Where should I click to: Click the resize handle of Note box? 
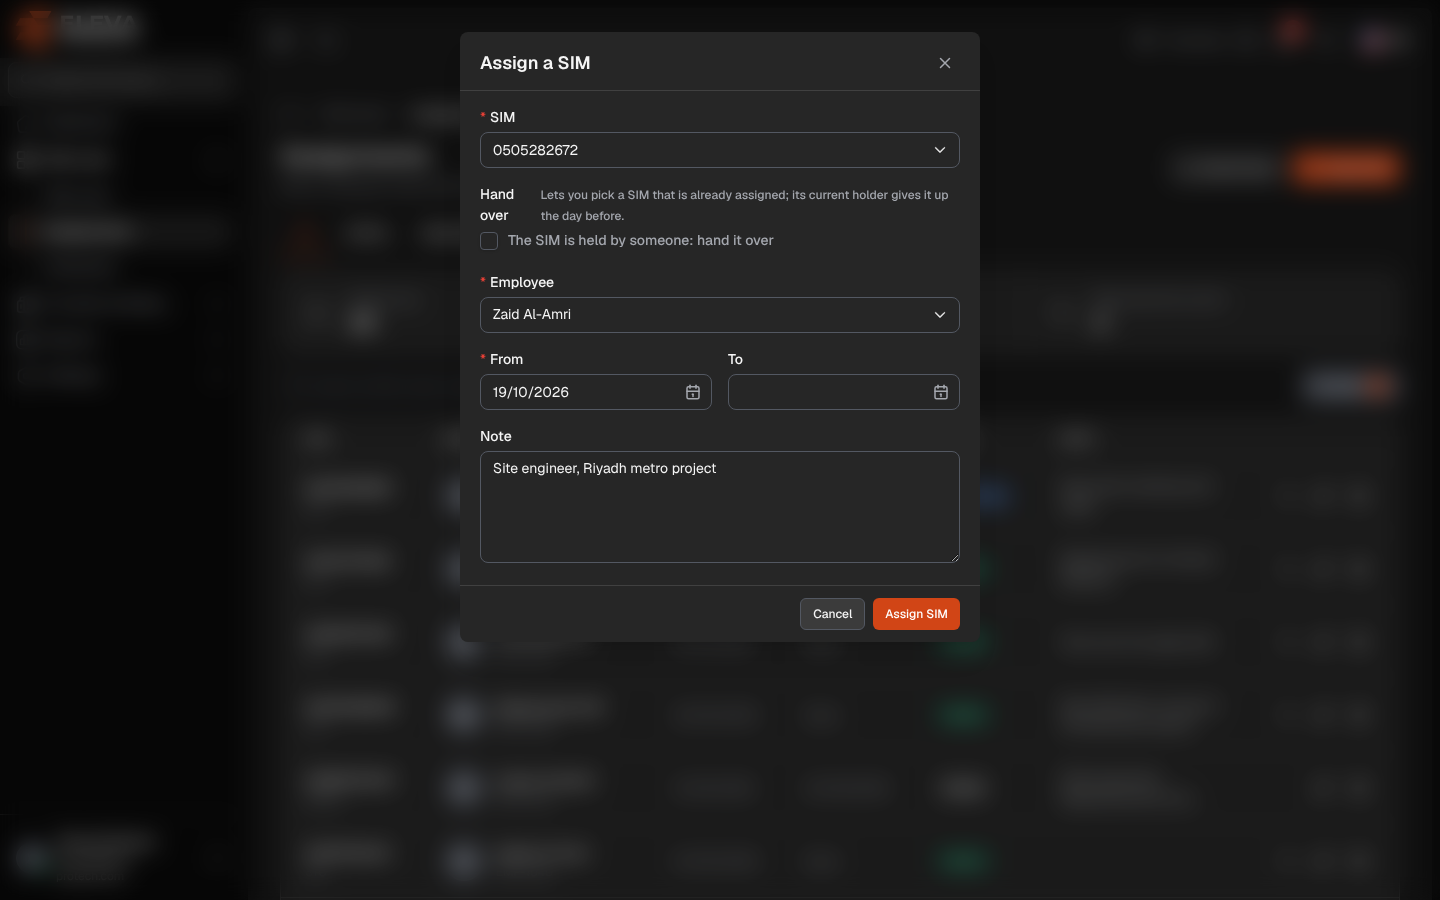(x=954, y=557)
